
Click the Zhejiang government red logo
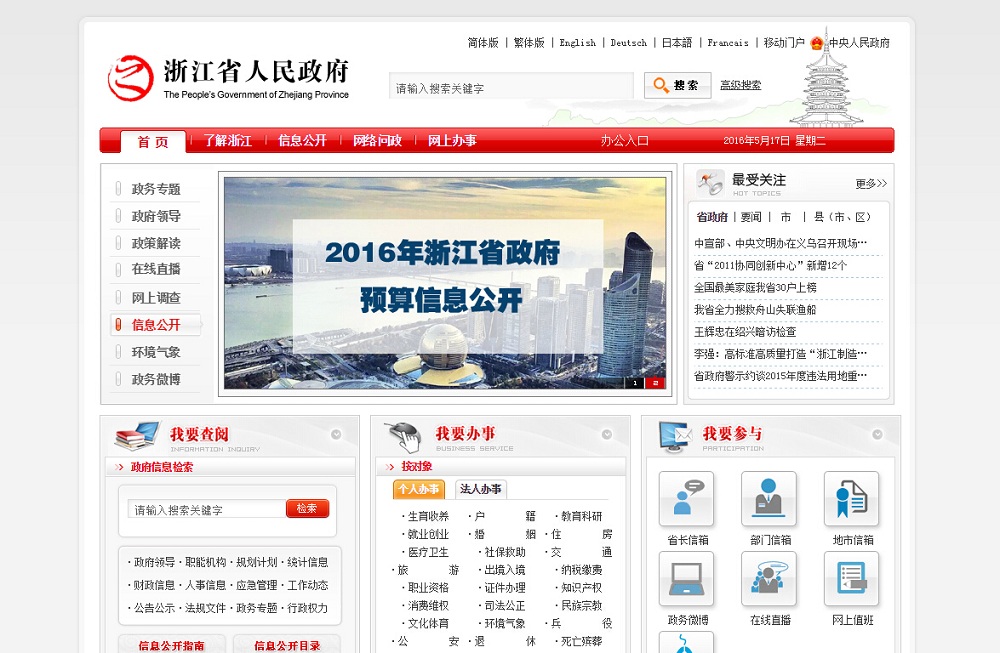(x=130, y=78)
